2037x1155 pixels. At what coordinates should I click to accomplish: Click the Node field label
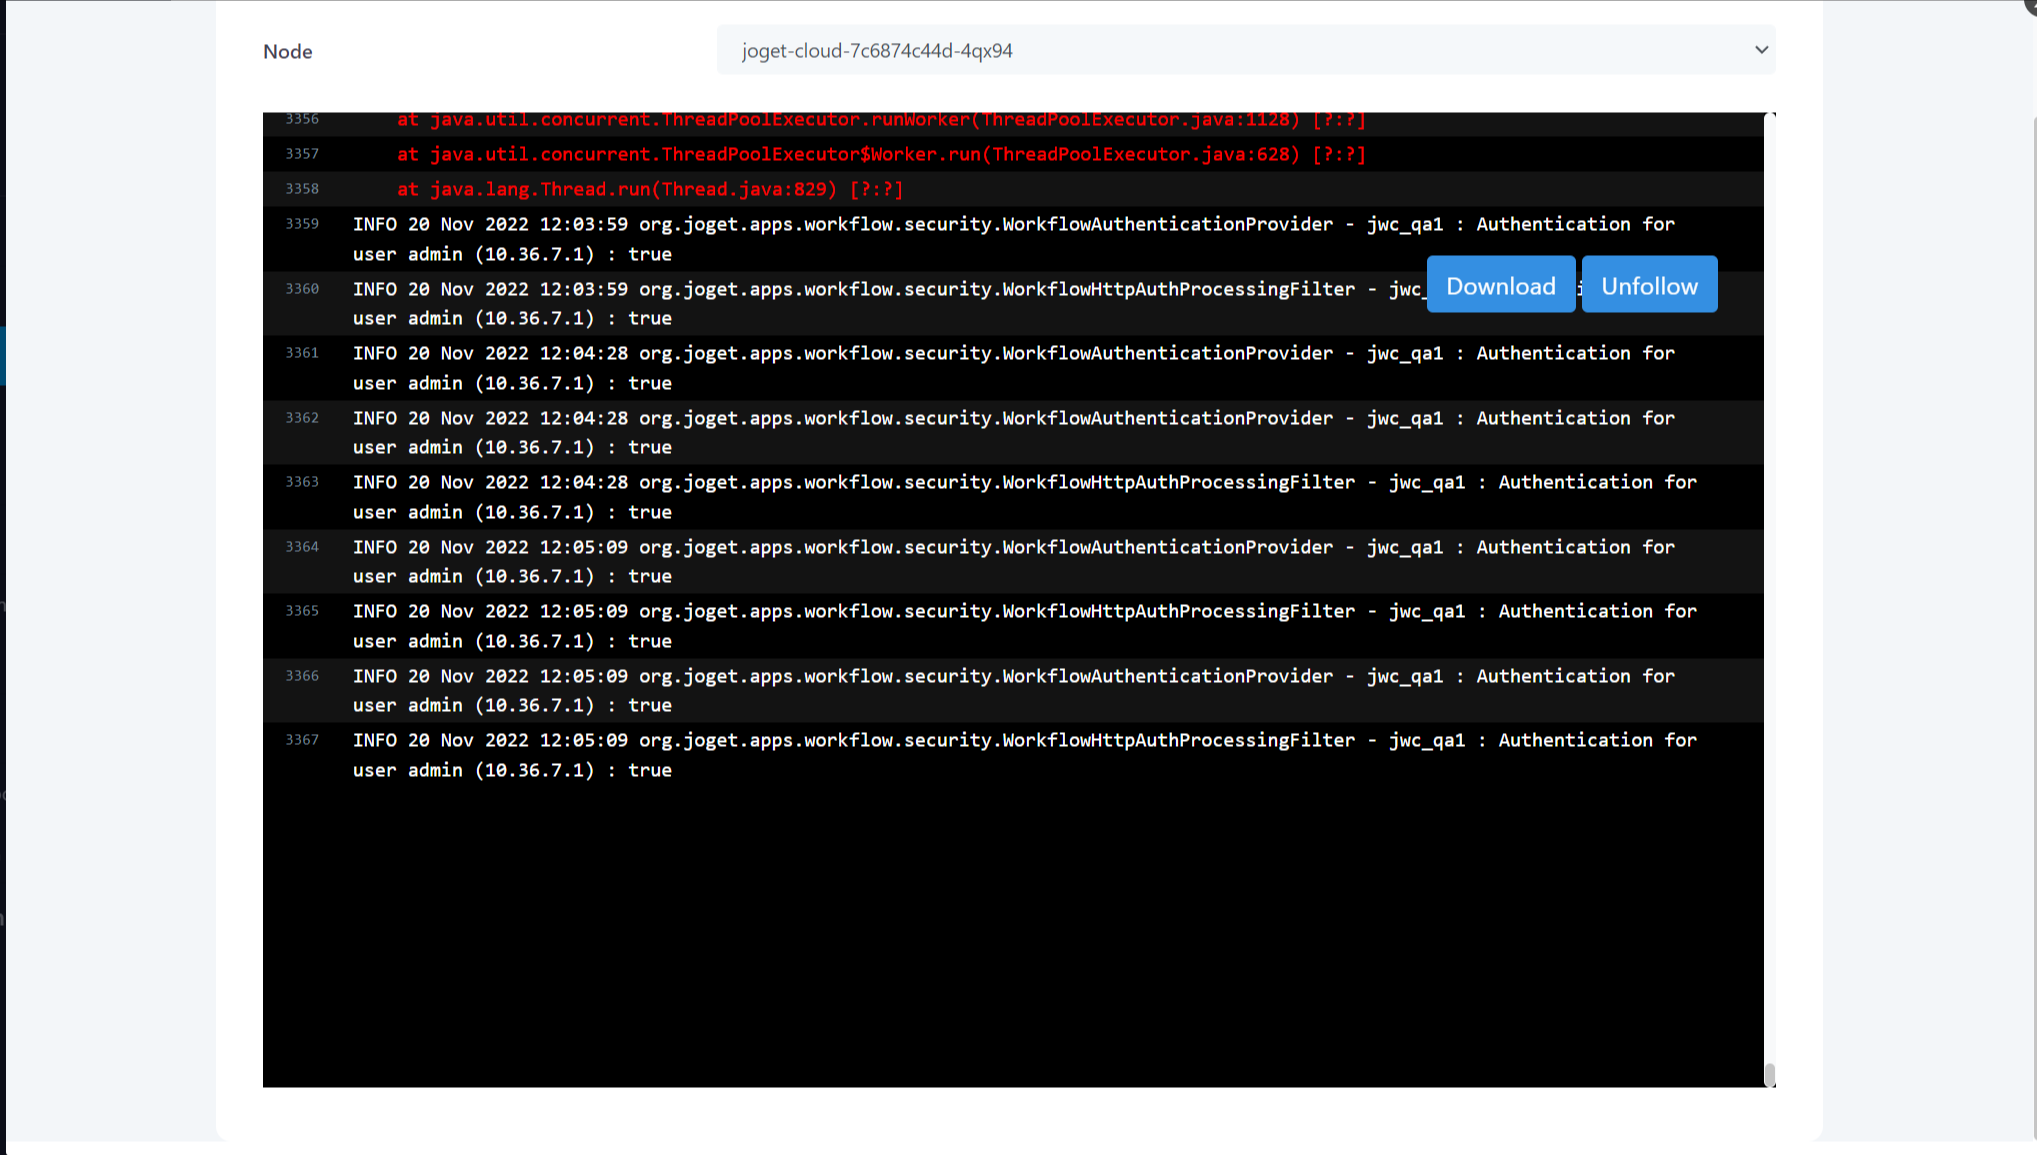pos(288,52)
